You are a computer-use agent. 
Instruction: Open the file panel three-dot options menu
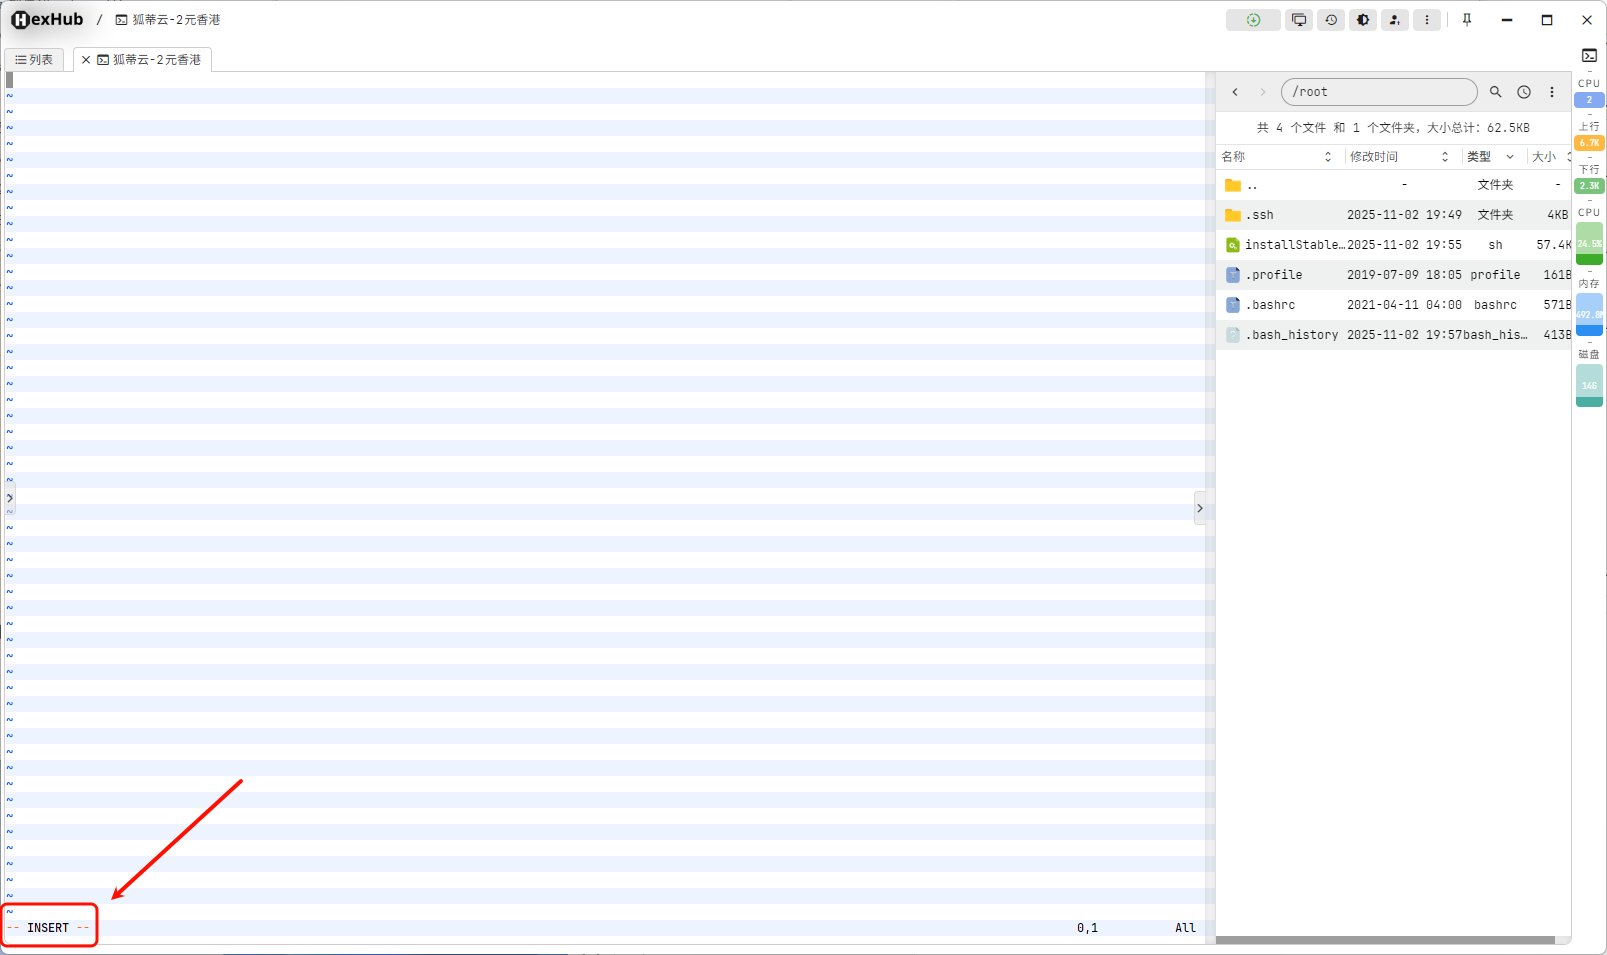point(1552,92)
